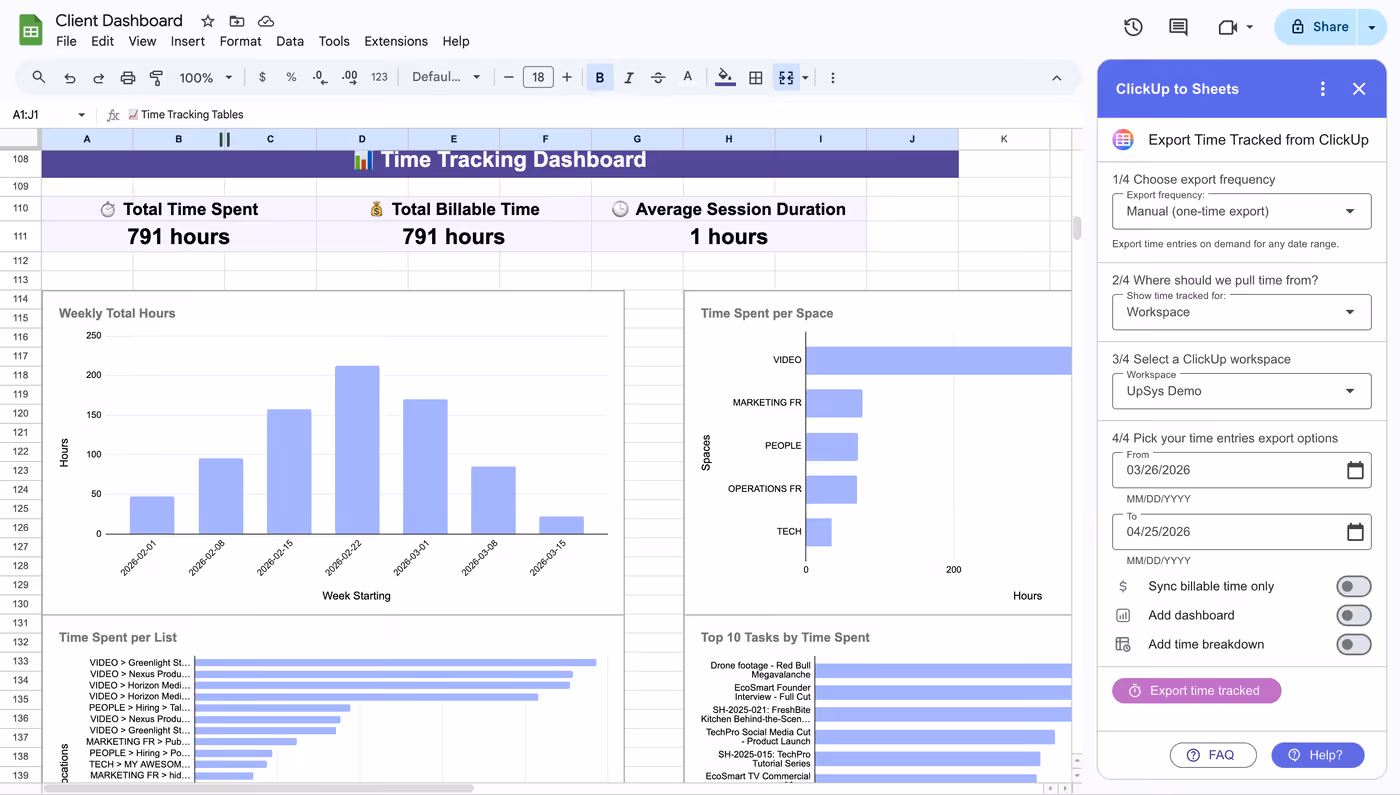Expand the Share options arrow
The height and width of the screenshot is (795, 1400).
coord(1371,27)
